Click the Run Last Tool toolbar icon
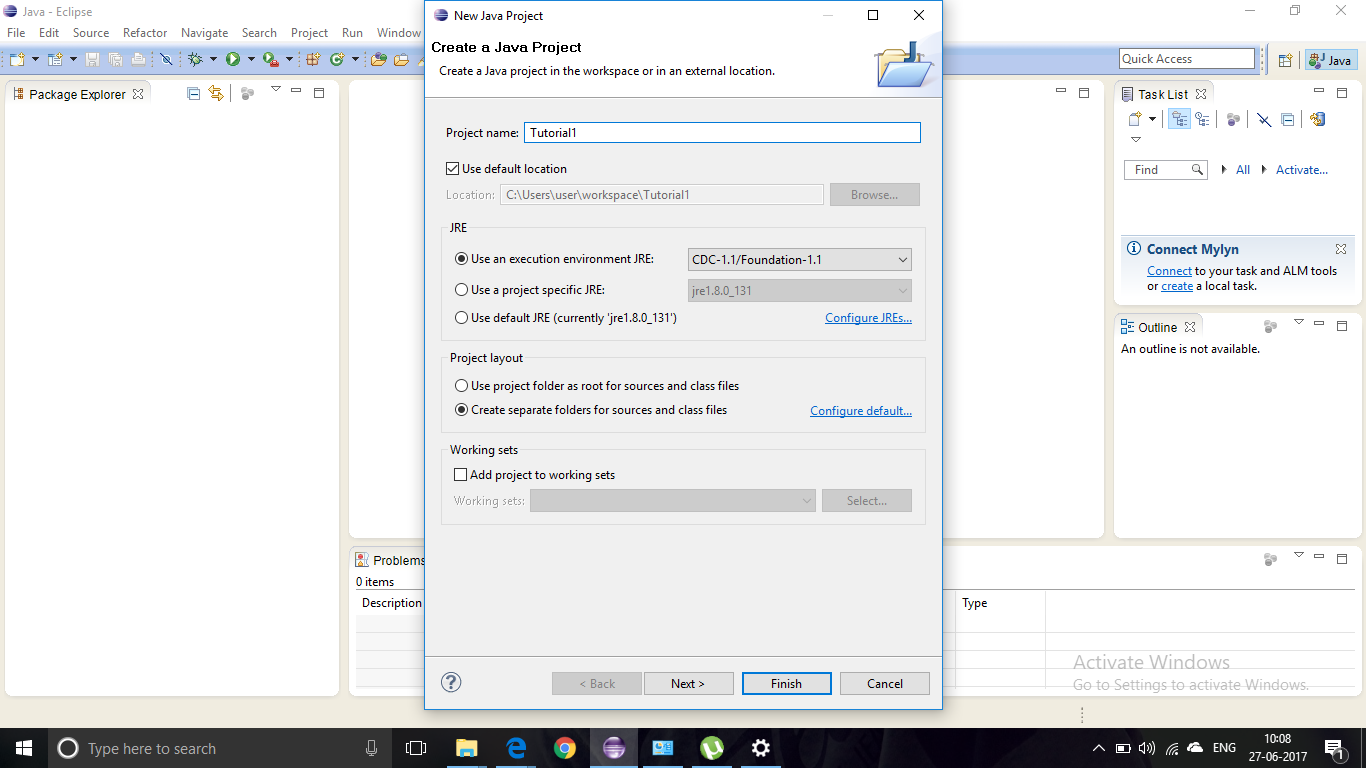Screen dimensions: 1366x768 [271, 59]
